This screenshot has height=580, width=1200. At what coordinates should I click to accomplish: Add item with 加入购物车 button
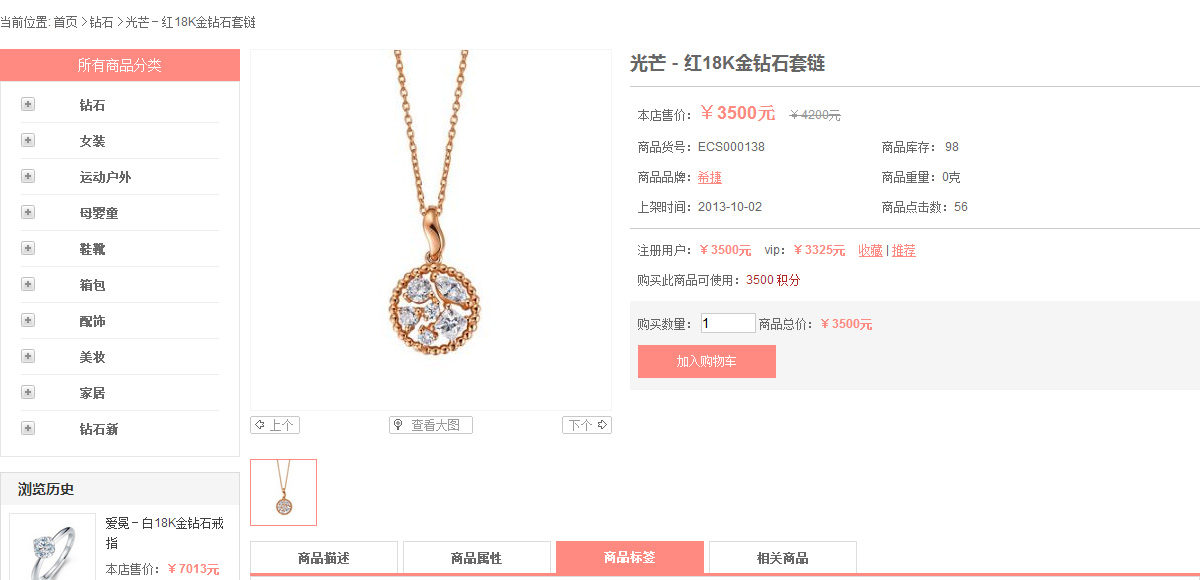[707, 361]
